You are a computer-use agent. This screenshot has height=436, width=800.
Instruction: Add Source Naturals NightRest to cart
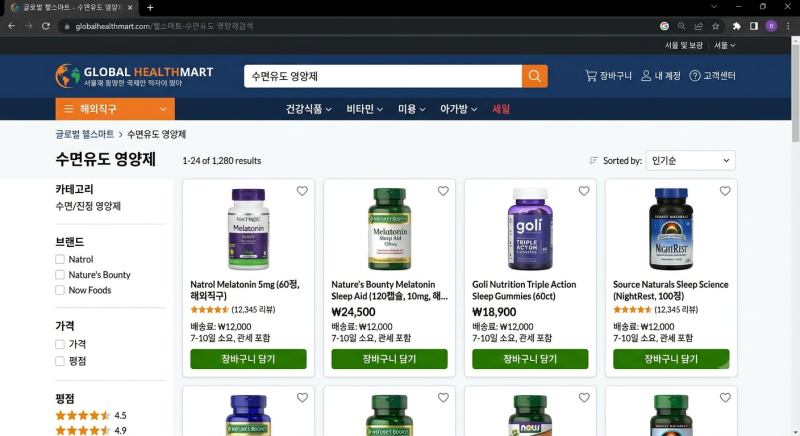[x=671, y=359]
